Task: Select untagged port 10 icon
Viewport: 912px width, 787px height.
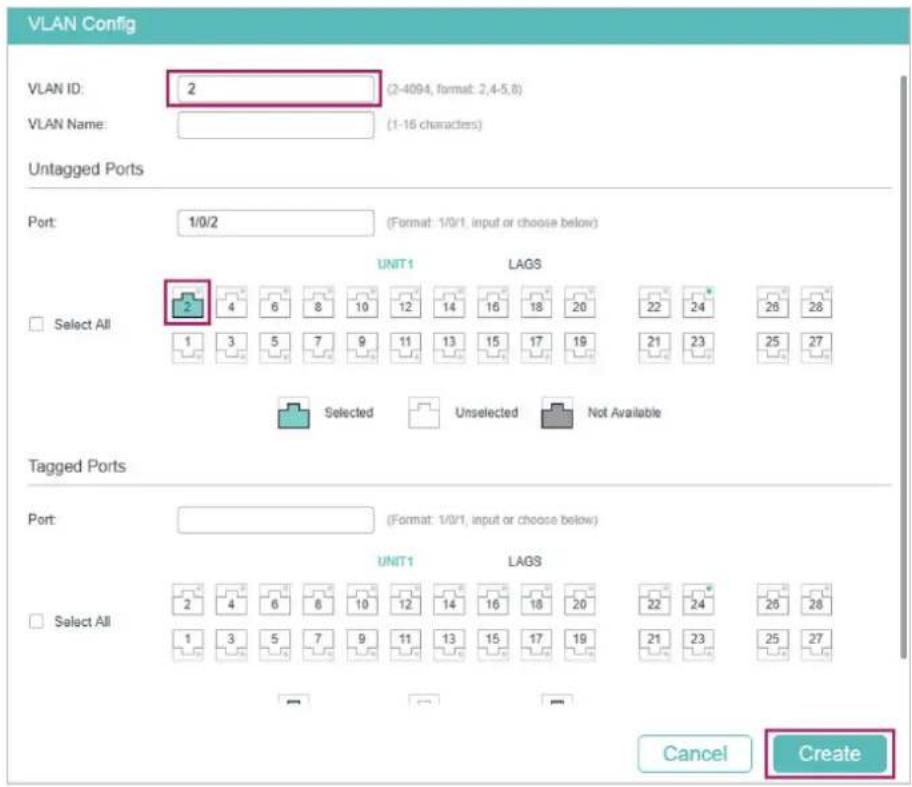Action: point(362,302)
